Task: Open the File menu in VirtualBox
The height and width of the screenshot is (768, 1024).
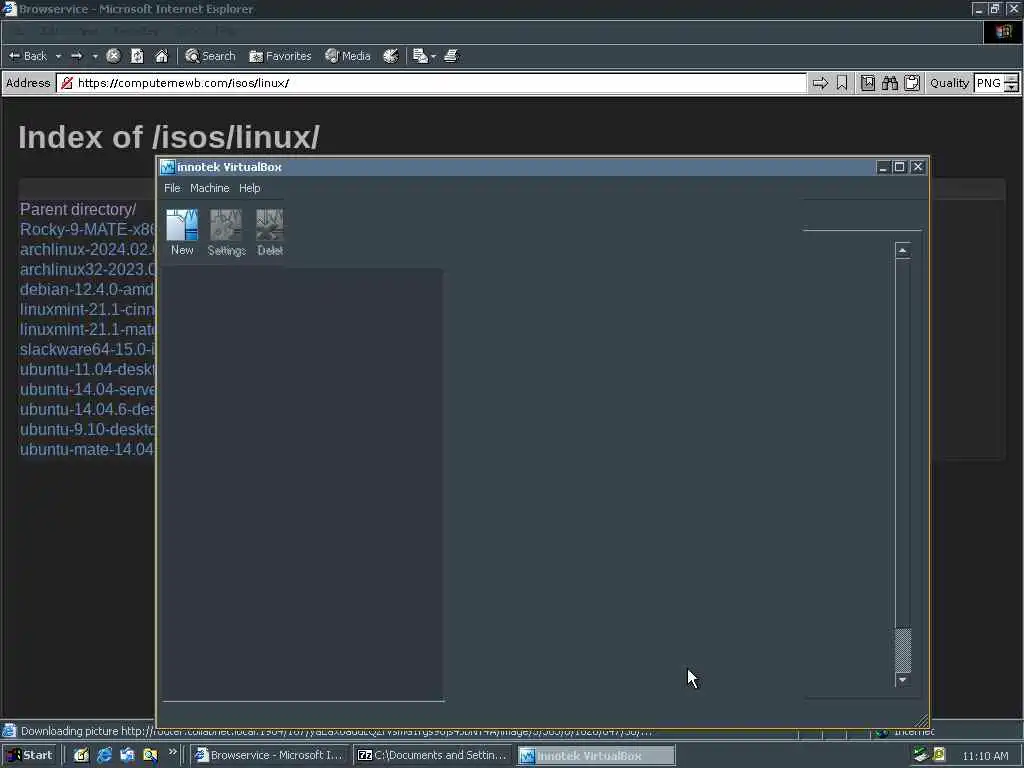Action: [x=172, y=188]
